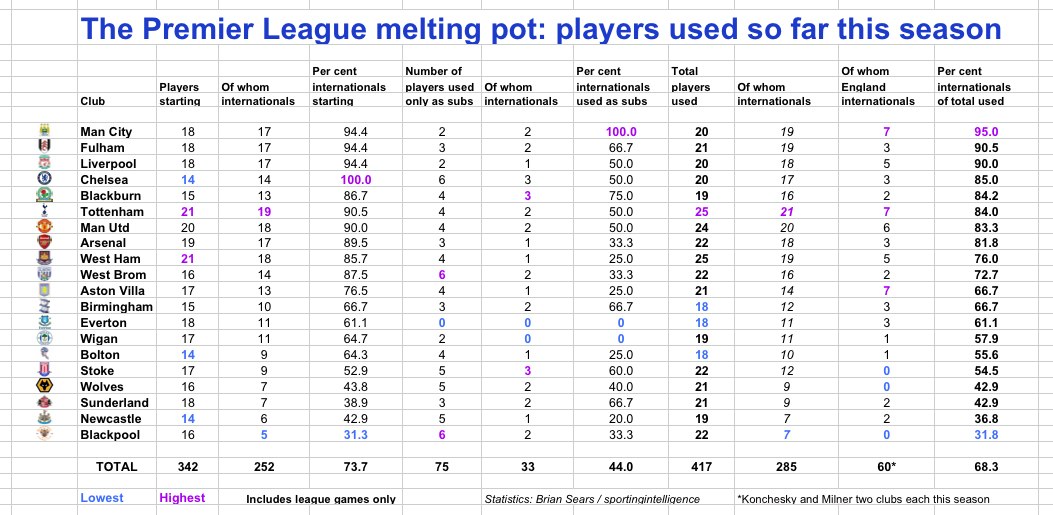Click Man City's 95.0 percent cell
The width and height of the screenshot is (1053, 515).
986,132
